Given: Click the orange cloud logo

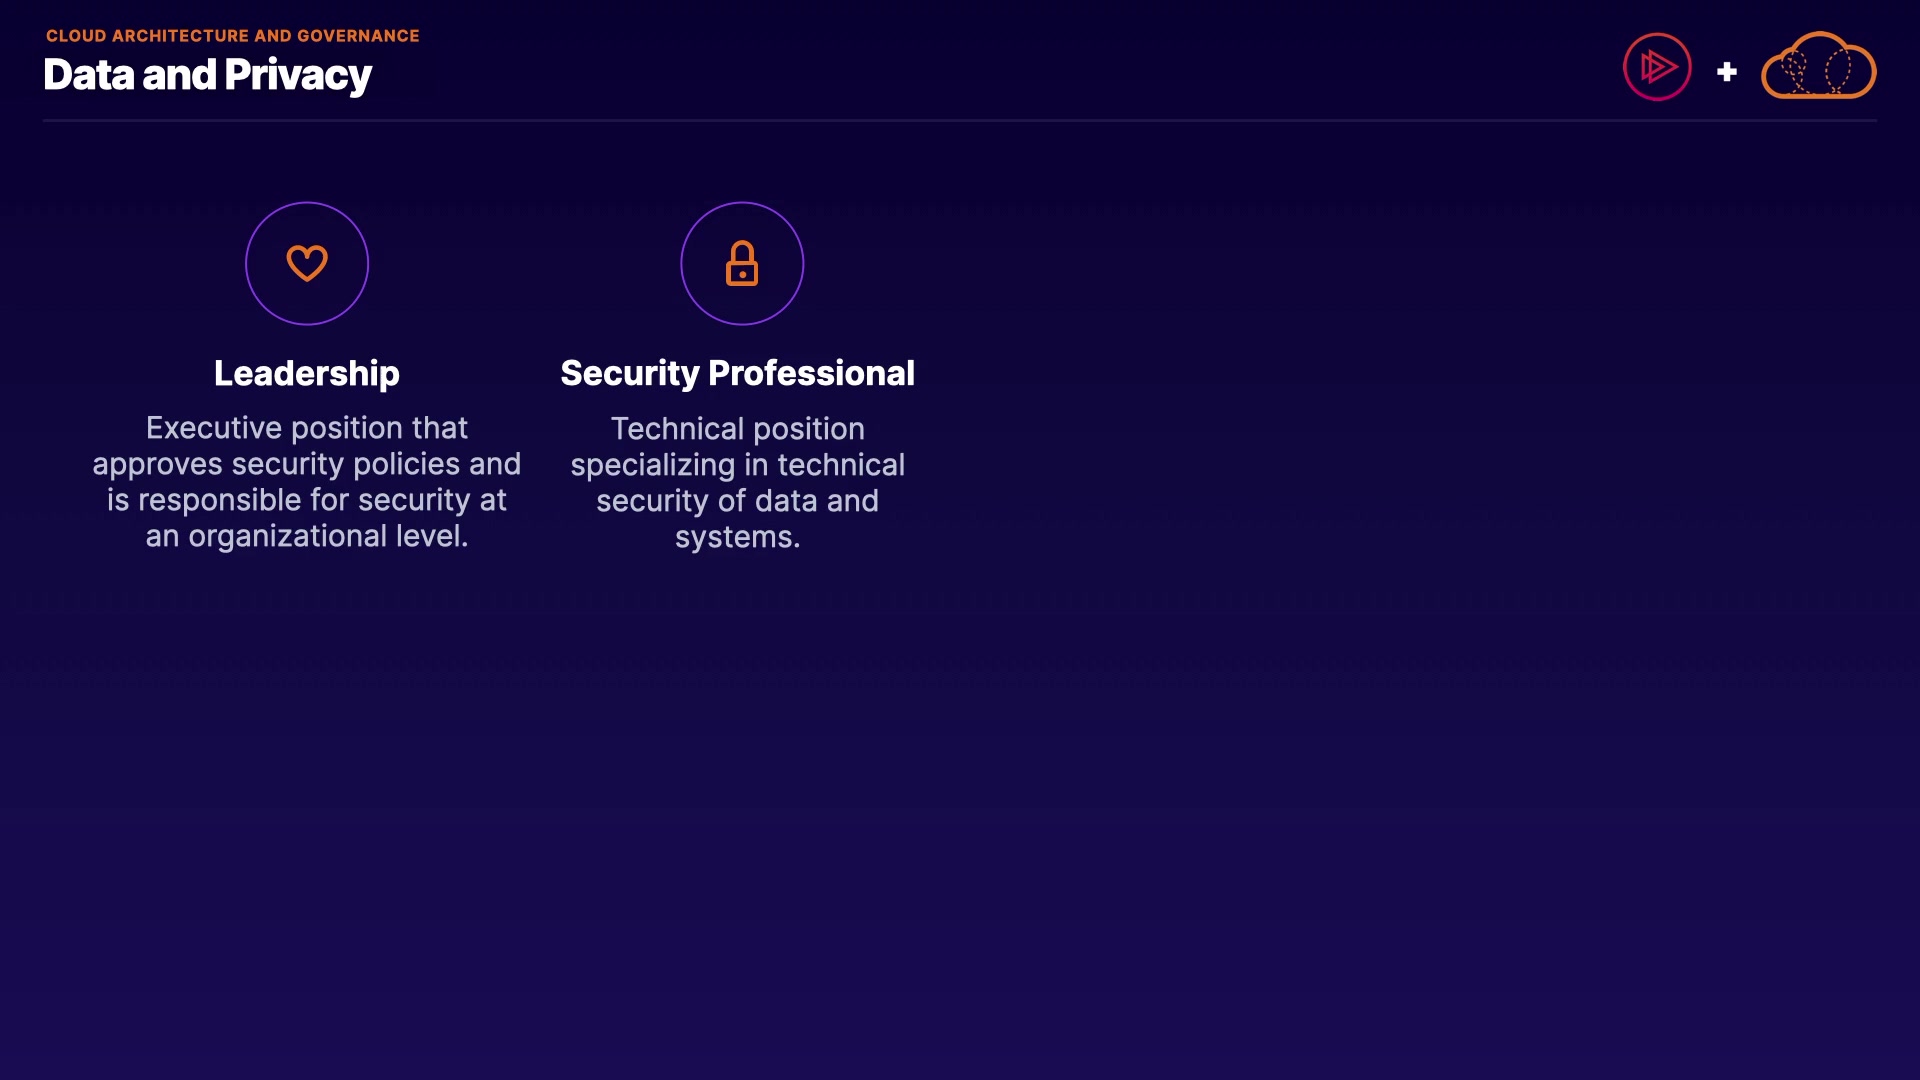Looking at the screenshot, I should [1818, 67].
